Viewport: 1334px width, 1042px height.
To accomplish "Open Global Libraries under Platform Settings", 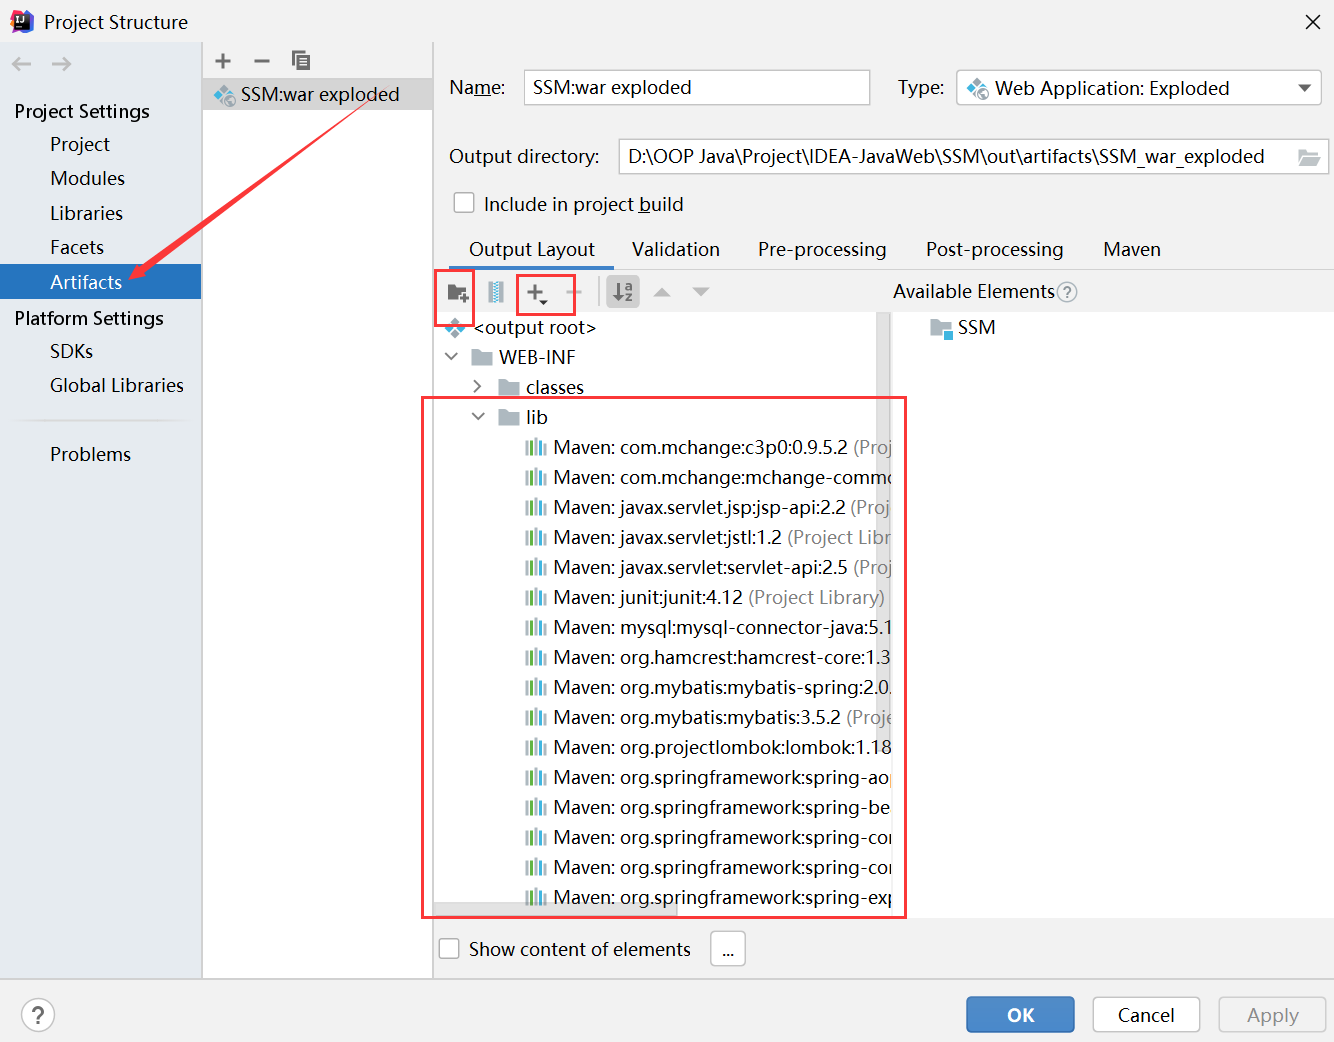I will pyautogui.click(x=117, y=385).
